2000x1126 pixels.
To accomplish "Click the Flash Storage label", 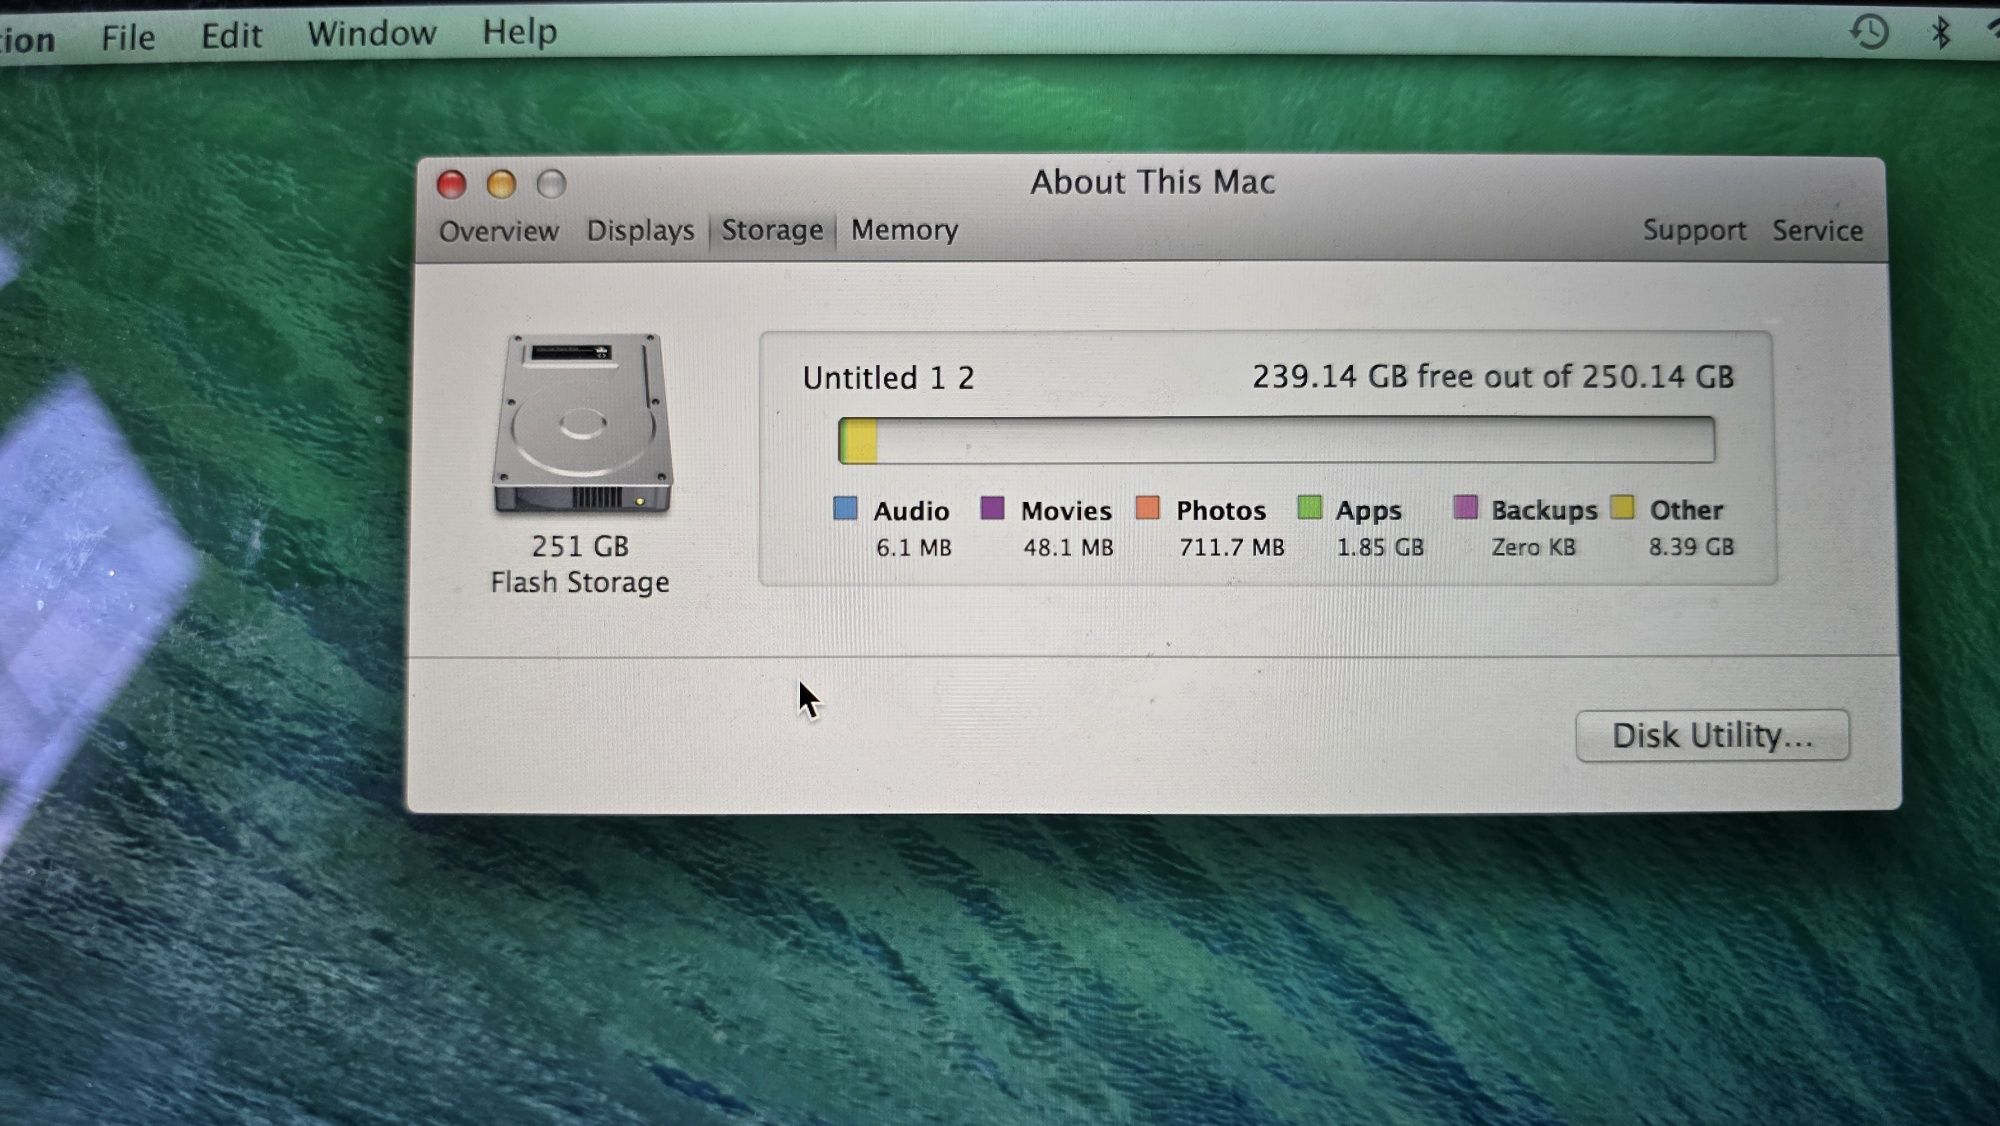I will pos(580,582).
